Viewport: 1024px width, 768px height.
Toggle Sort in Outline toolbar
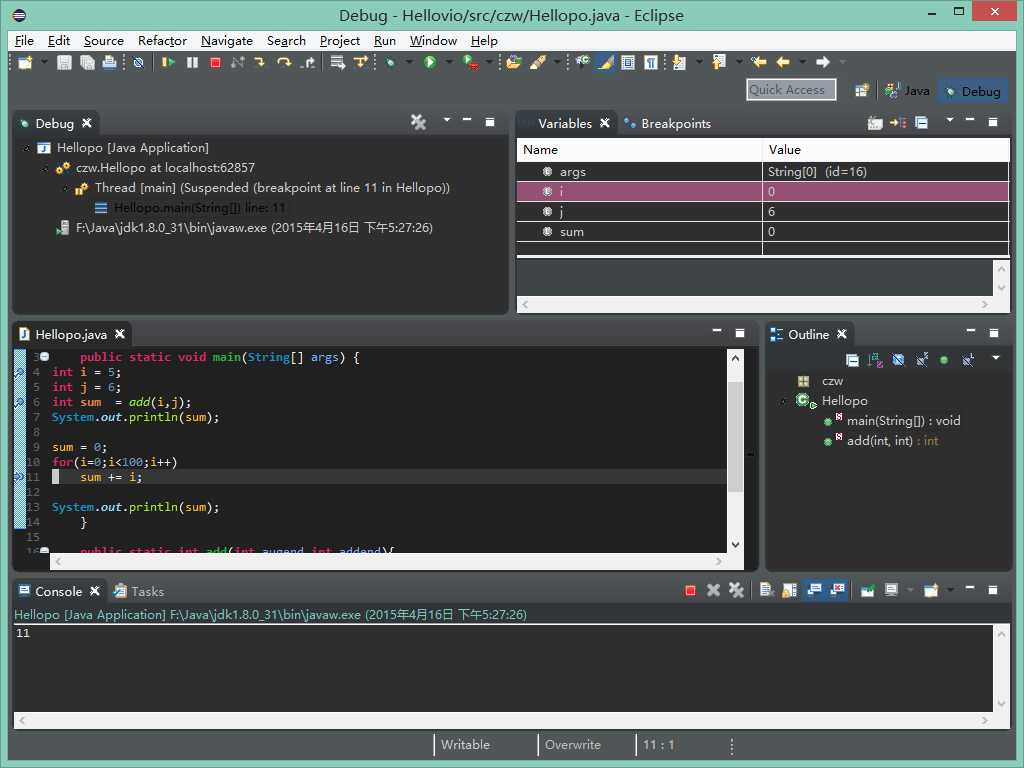pyautogui.click(x=875, y=360)
